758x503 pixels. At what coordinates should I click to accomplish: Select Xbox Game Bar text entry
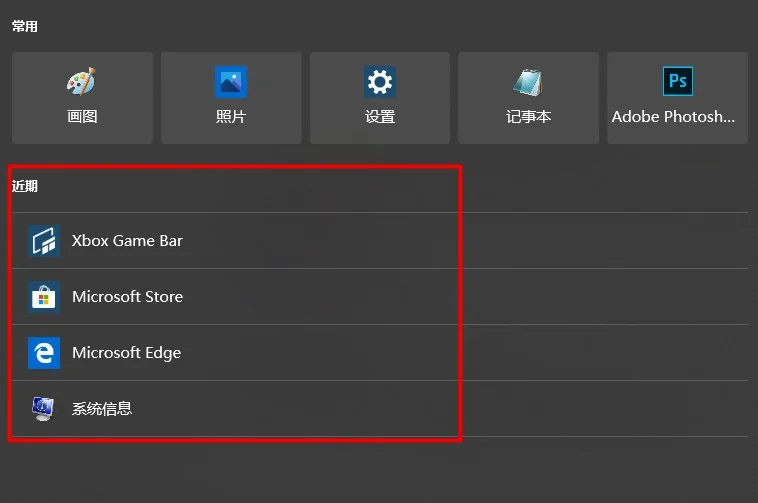pyautogui.click(x=127, y=241)
